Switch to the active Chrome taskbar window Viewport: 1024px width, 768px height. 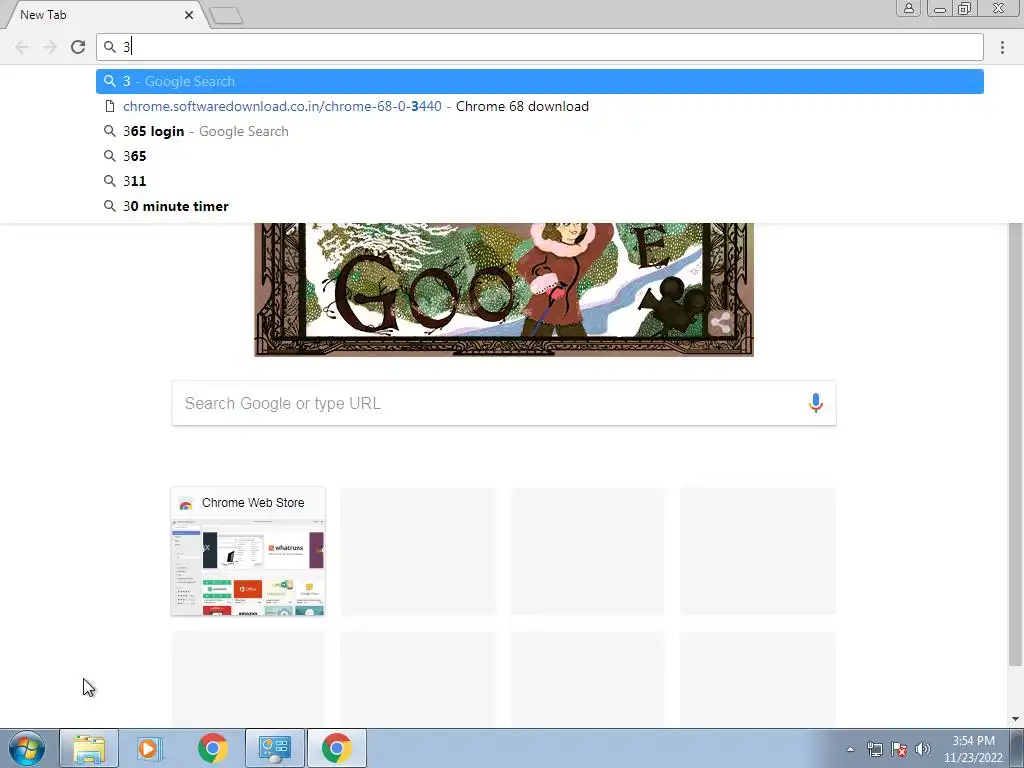point(336,748)
